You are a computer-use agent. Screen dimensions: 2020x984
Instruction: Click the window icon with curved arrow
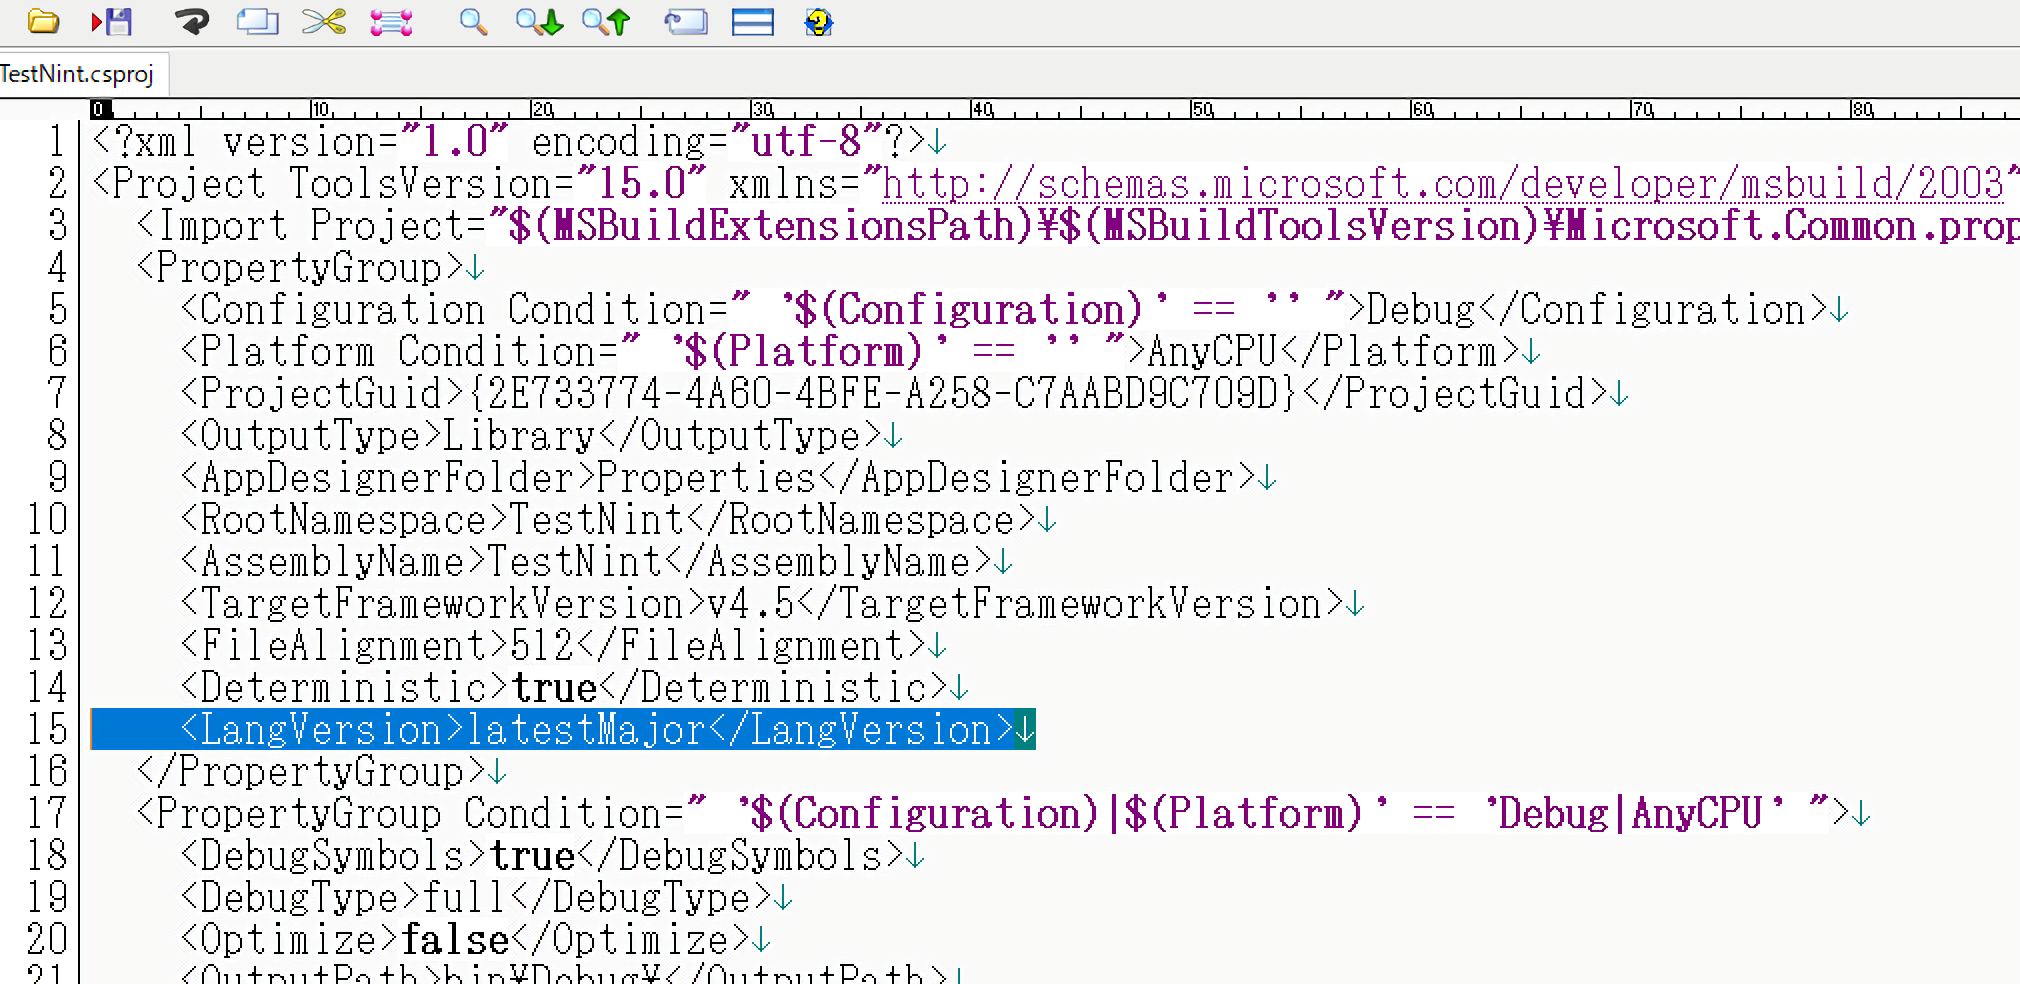686,21
